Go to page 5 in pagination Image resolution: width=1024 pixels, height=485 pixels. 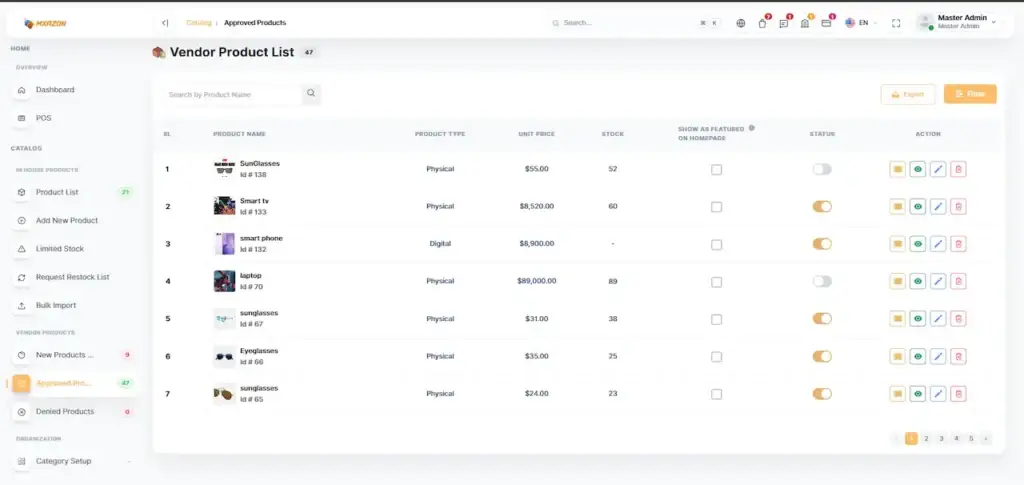tap(971, 439)
